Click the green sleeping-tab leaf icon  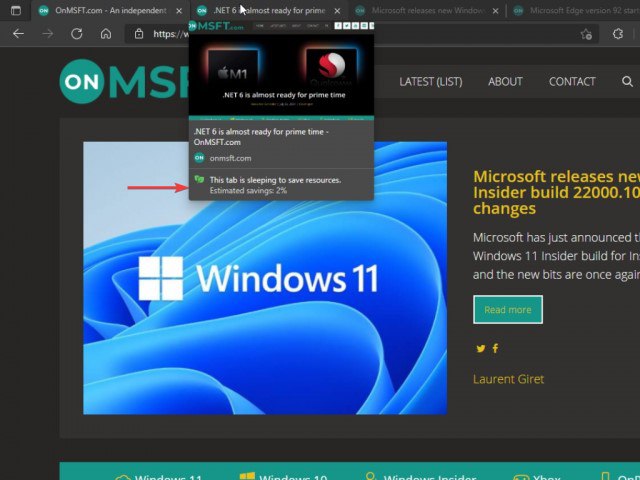199,179
